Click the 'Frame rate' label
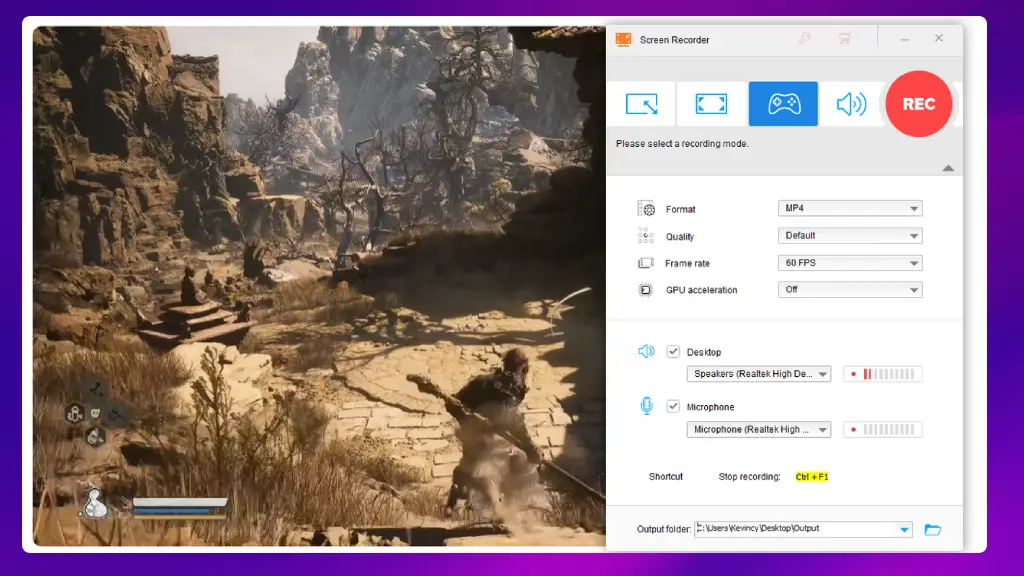The width and height of the screenshot is (1024, 576). tap(687, 263)
